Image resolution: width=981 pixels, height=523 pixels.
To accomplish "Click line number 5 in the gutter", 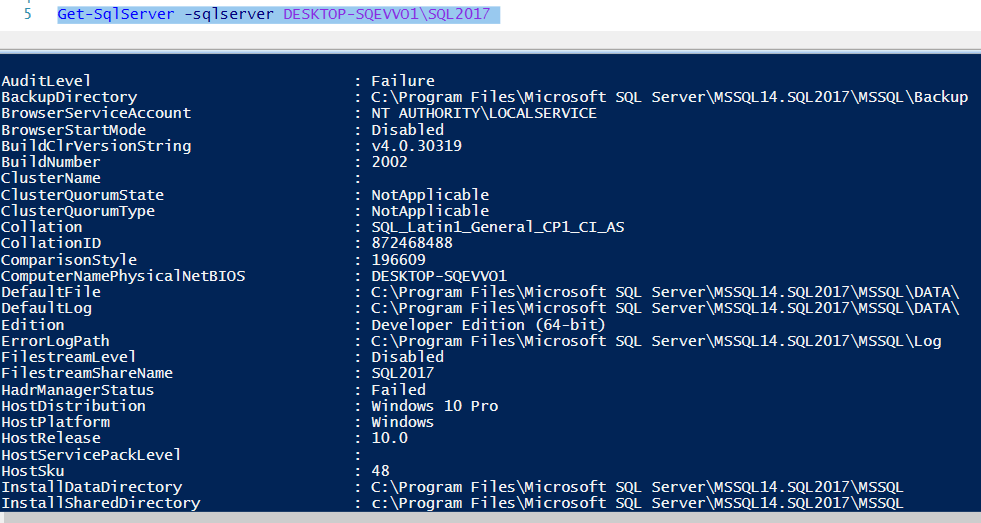I will point(28,14).
